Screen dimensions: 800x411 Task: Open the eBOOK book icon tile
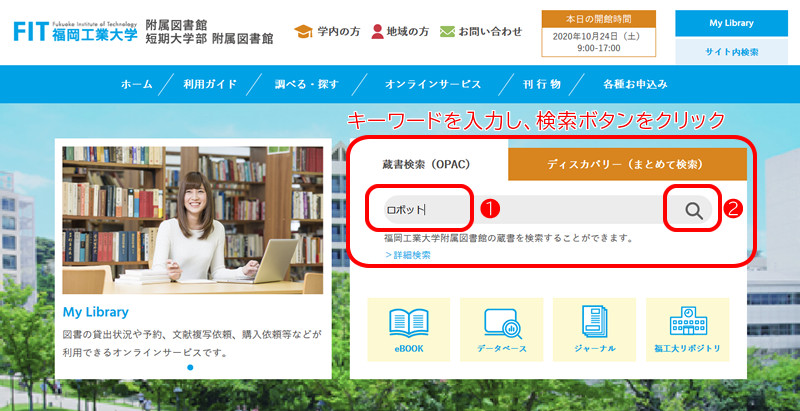point(409,329)
